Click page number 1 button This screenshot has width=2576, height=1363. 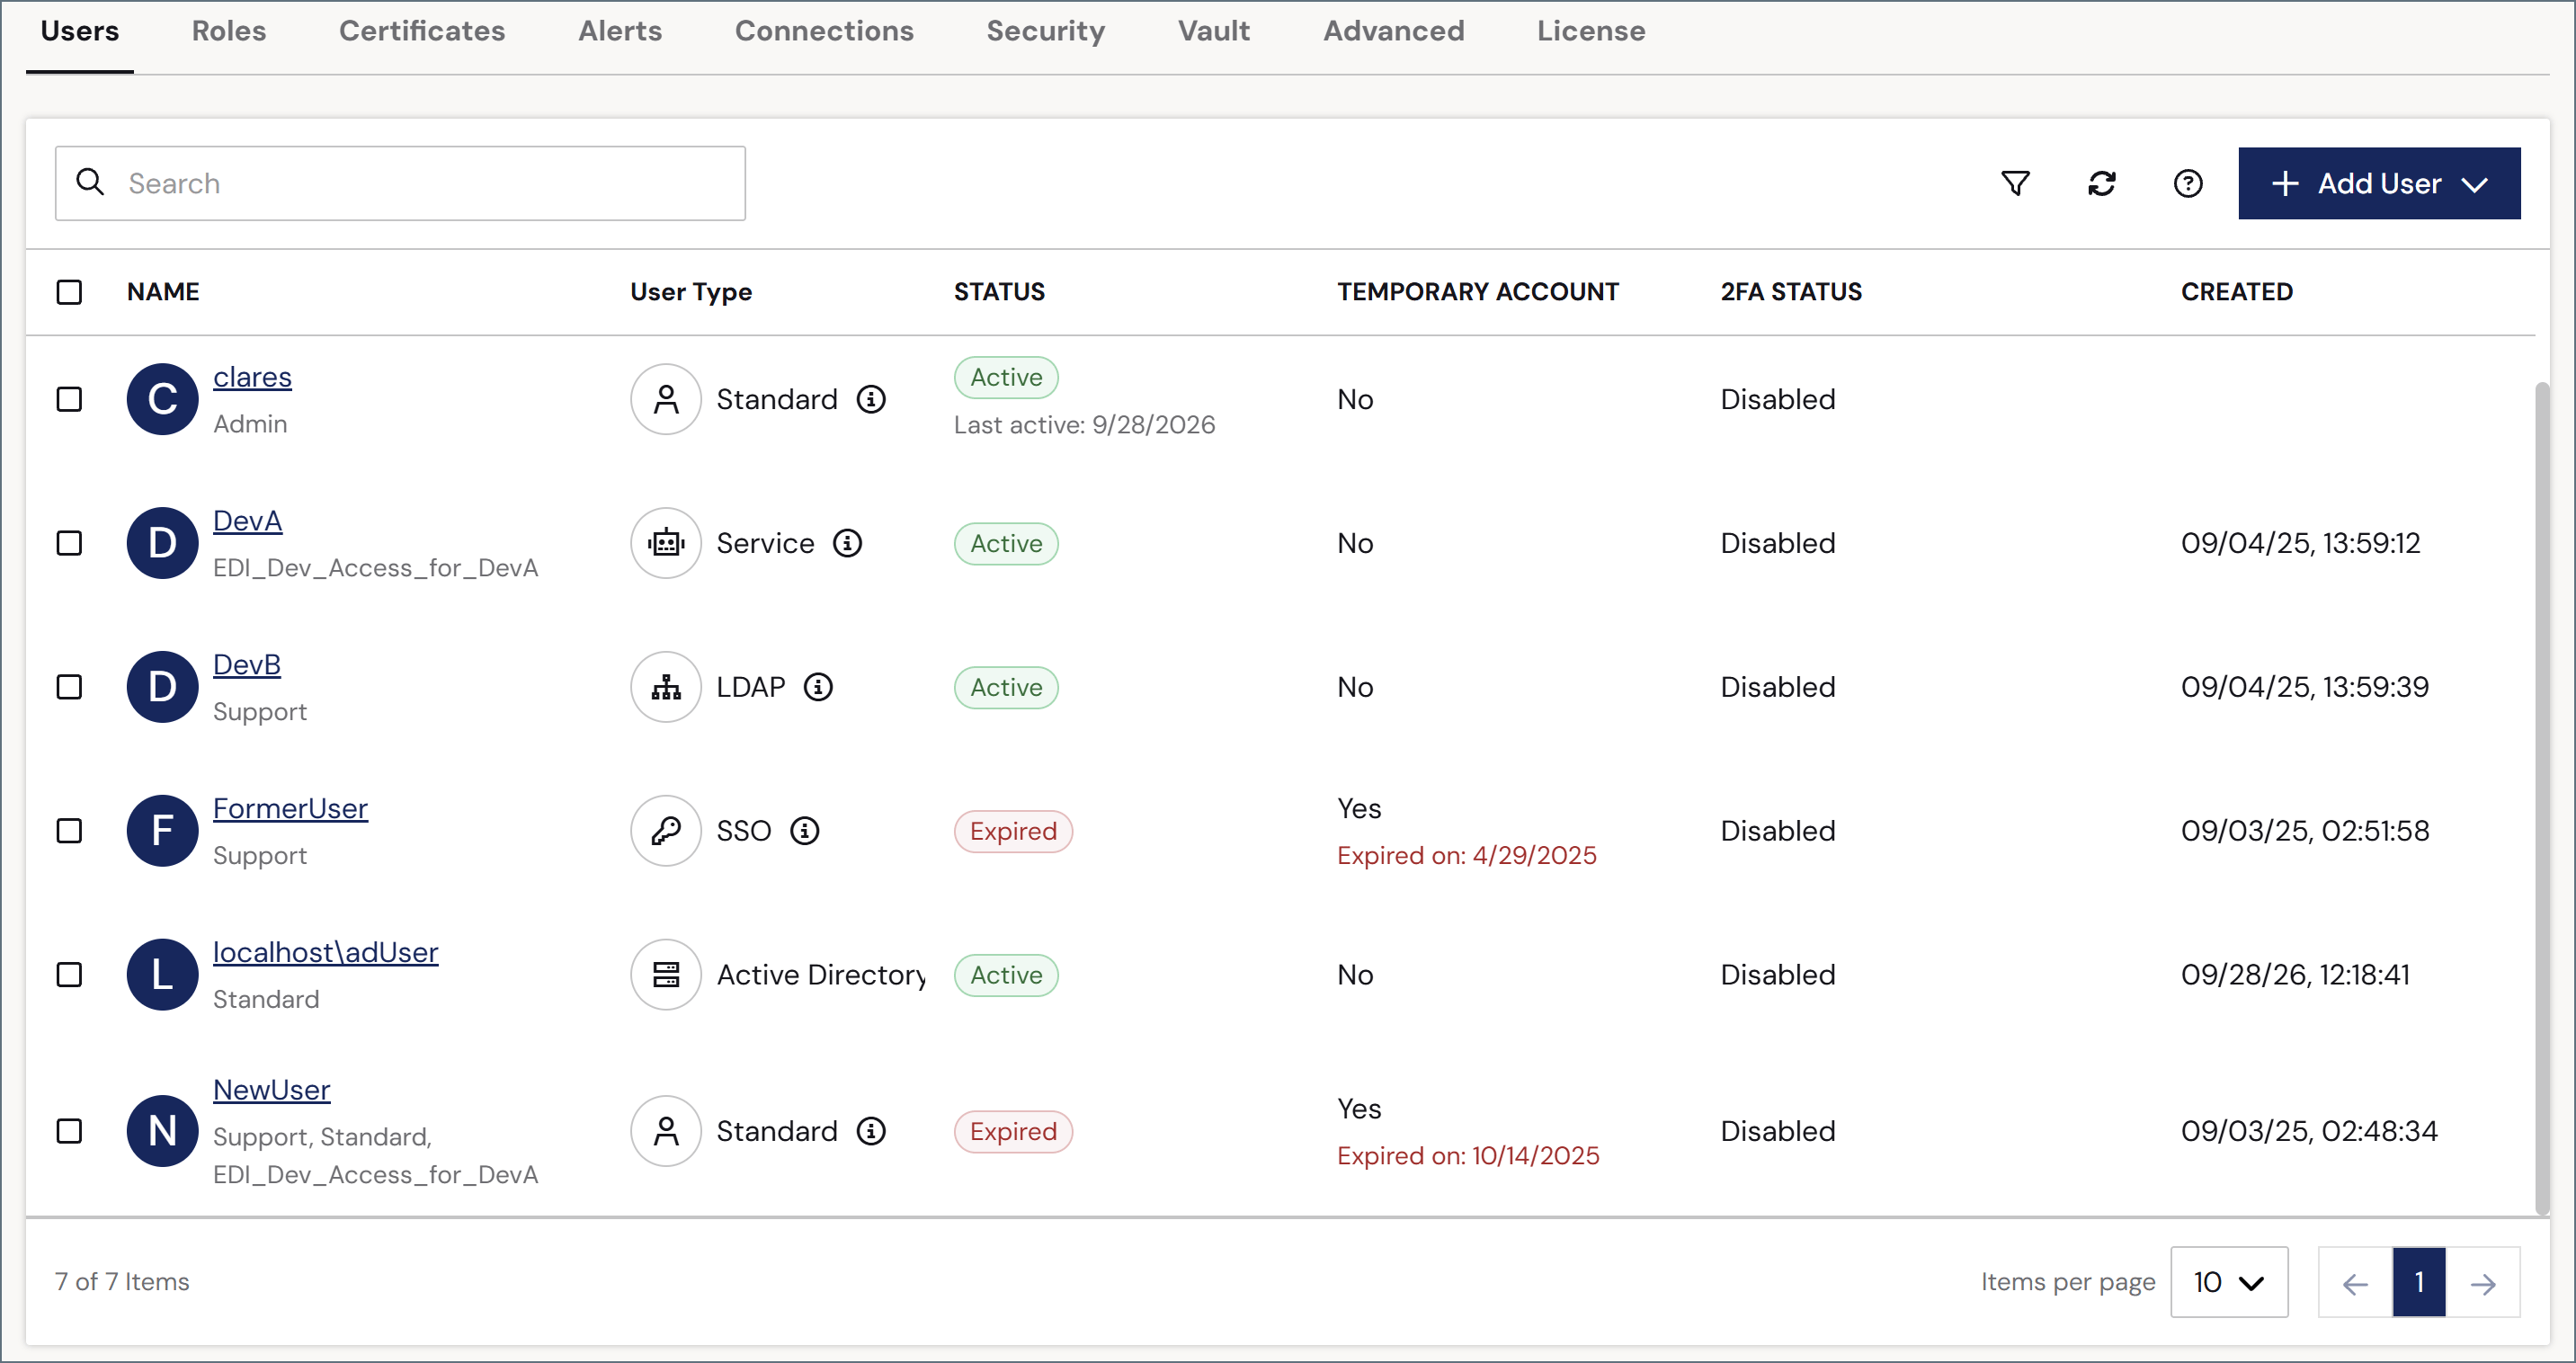point(2419,1282)
